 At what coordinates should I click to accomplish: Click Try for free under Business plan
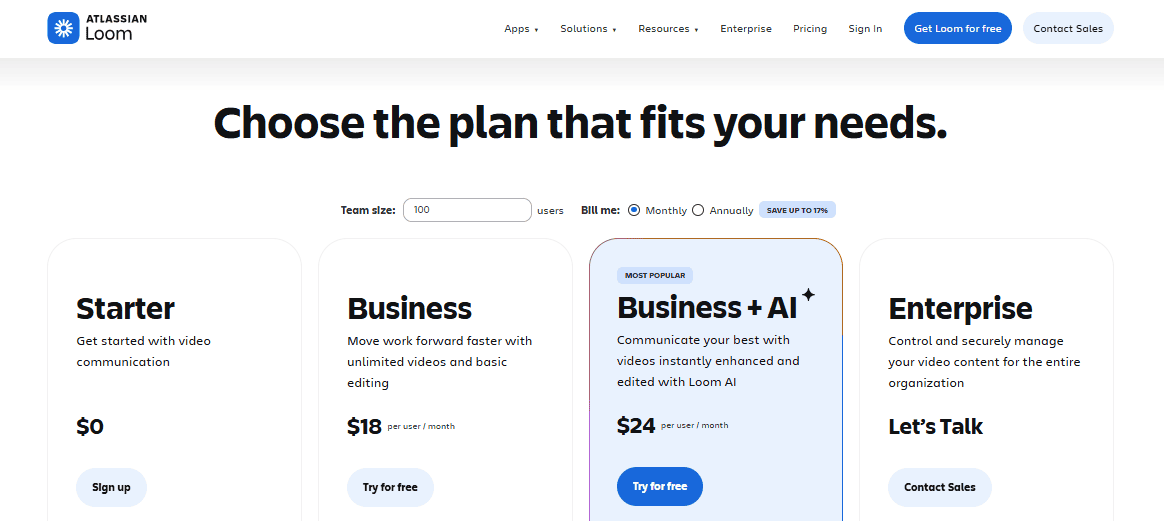tap(390, 487)
